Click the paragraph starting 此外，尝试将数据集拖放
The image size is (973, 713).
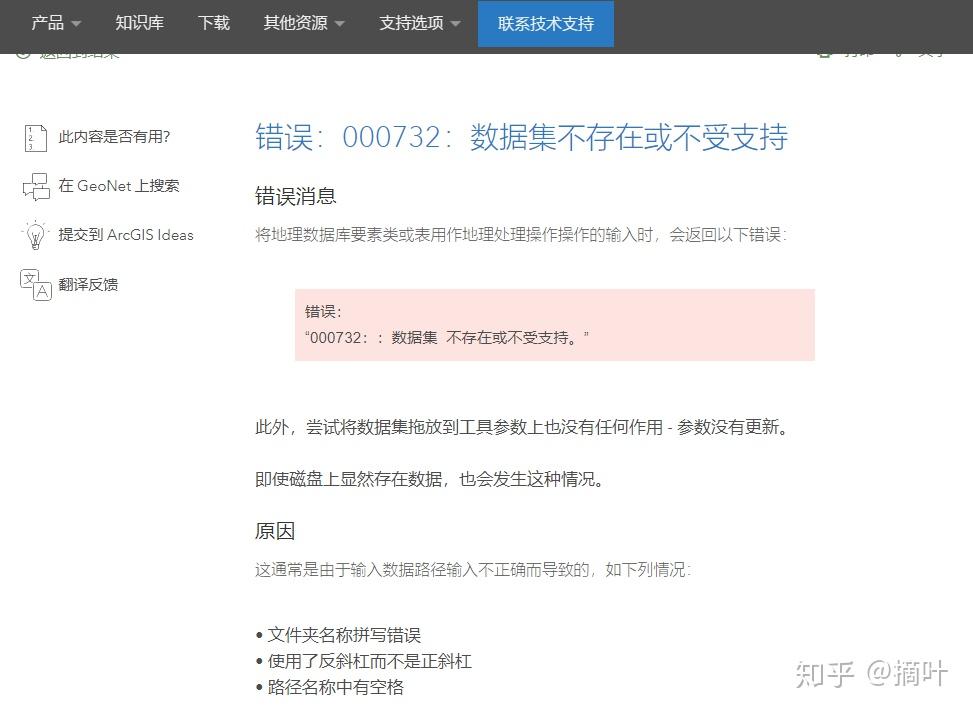click(x=522, y=427)
